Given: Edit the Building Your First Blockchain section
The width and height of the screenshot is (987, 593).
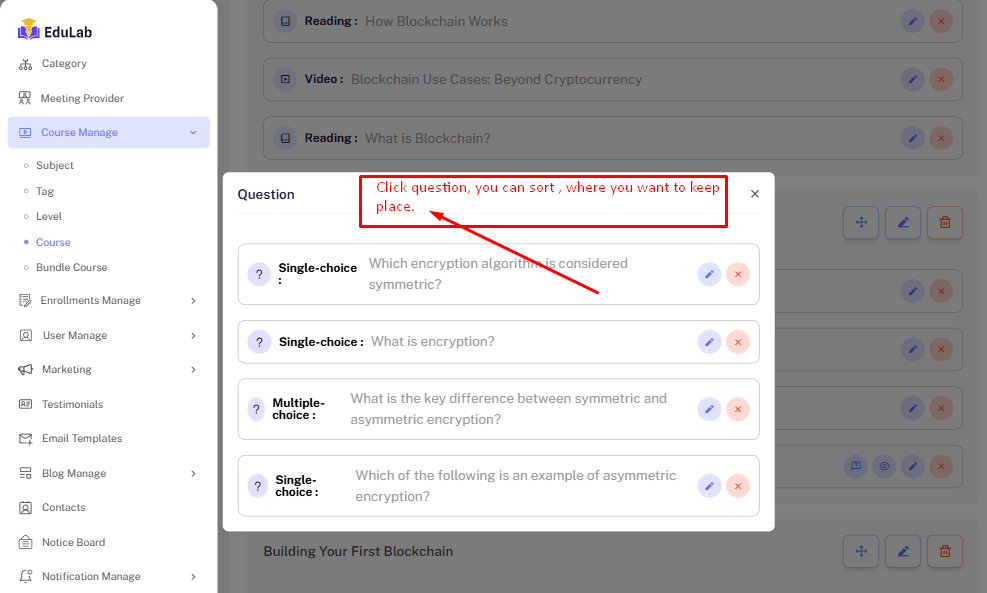Looking at the screenshot, I should (x=902, y=551).
